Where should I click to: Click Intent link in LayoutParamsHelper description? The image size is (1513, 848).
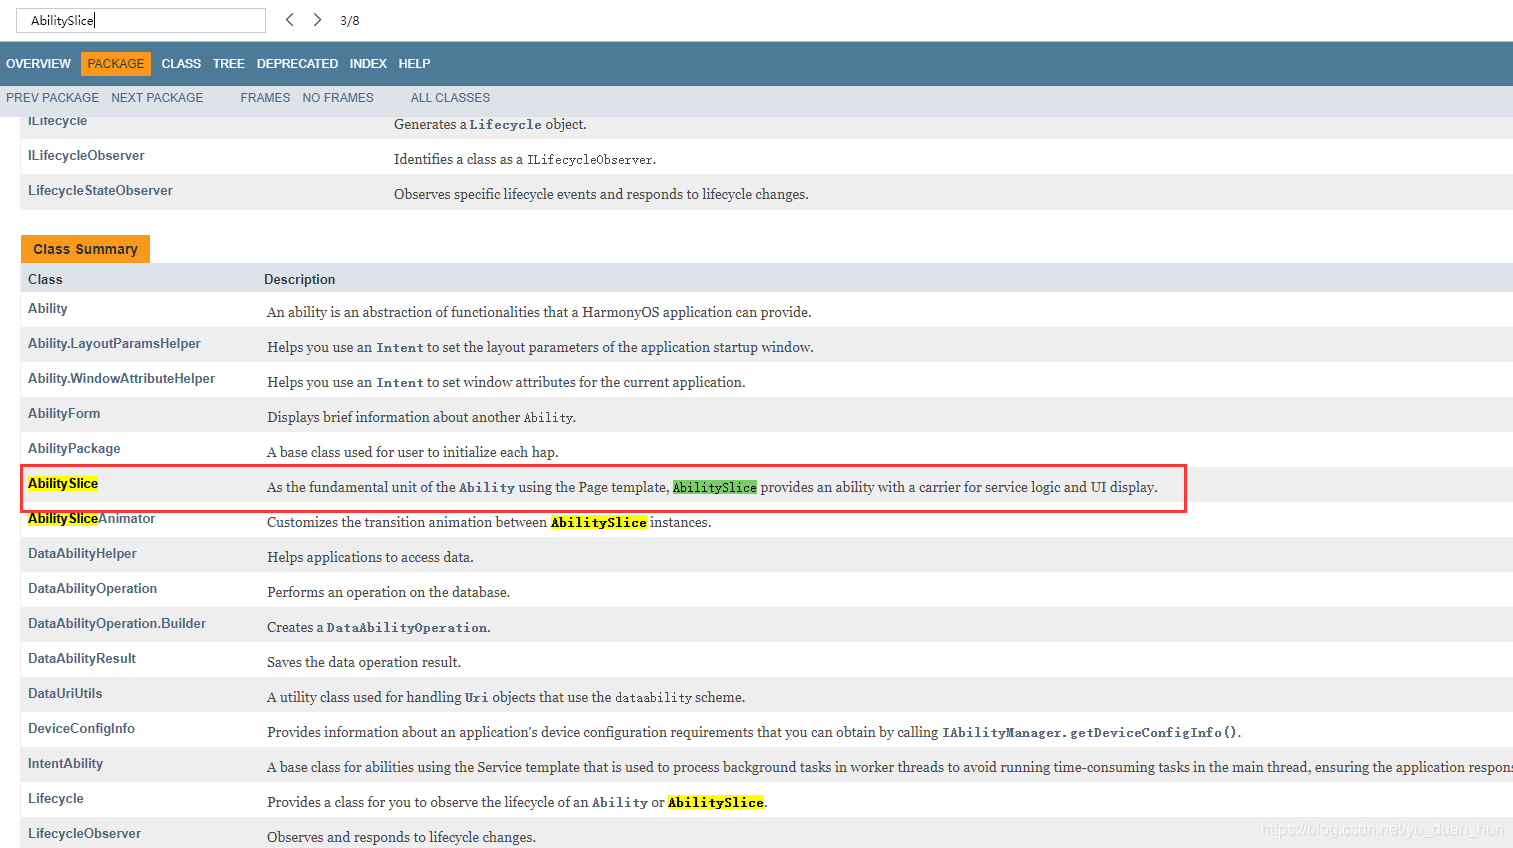pos(400,348)
